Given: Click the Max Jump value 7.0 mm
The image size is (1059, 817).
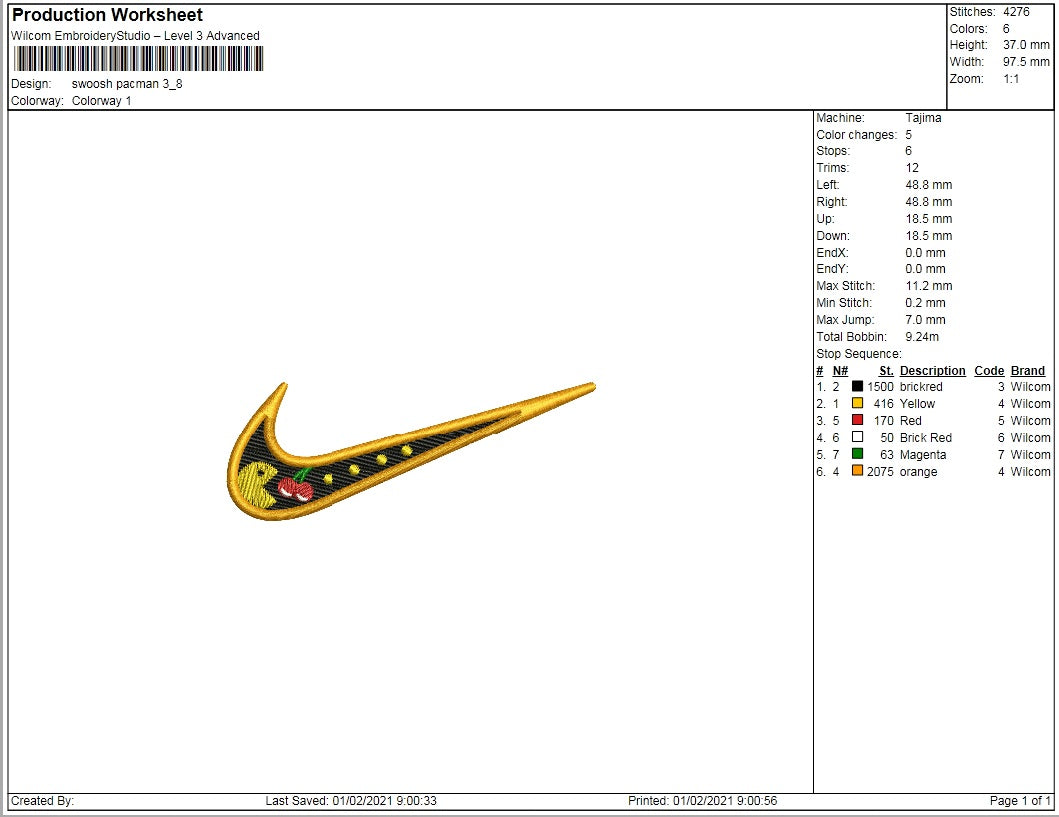Looking at the screenshot, I should [925, 319].
